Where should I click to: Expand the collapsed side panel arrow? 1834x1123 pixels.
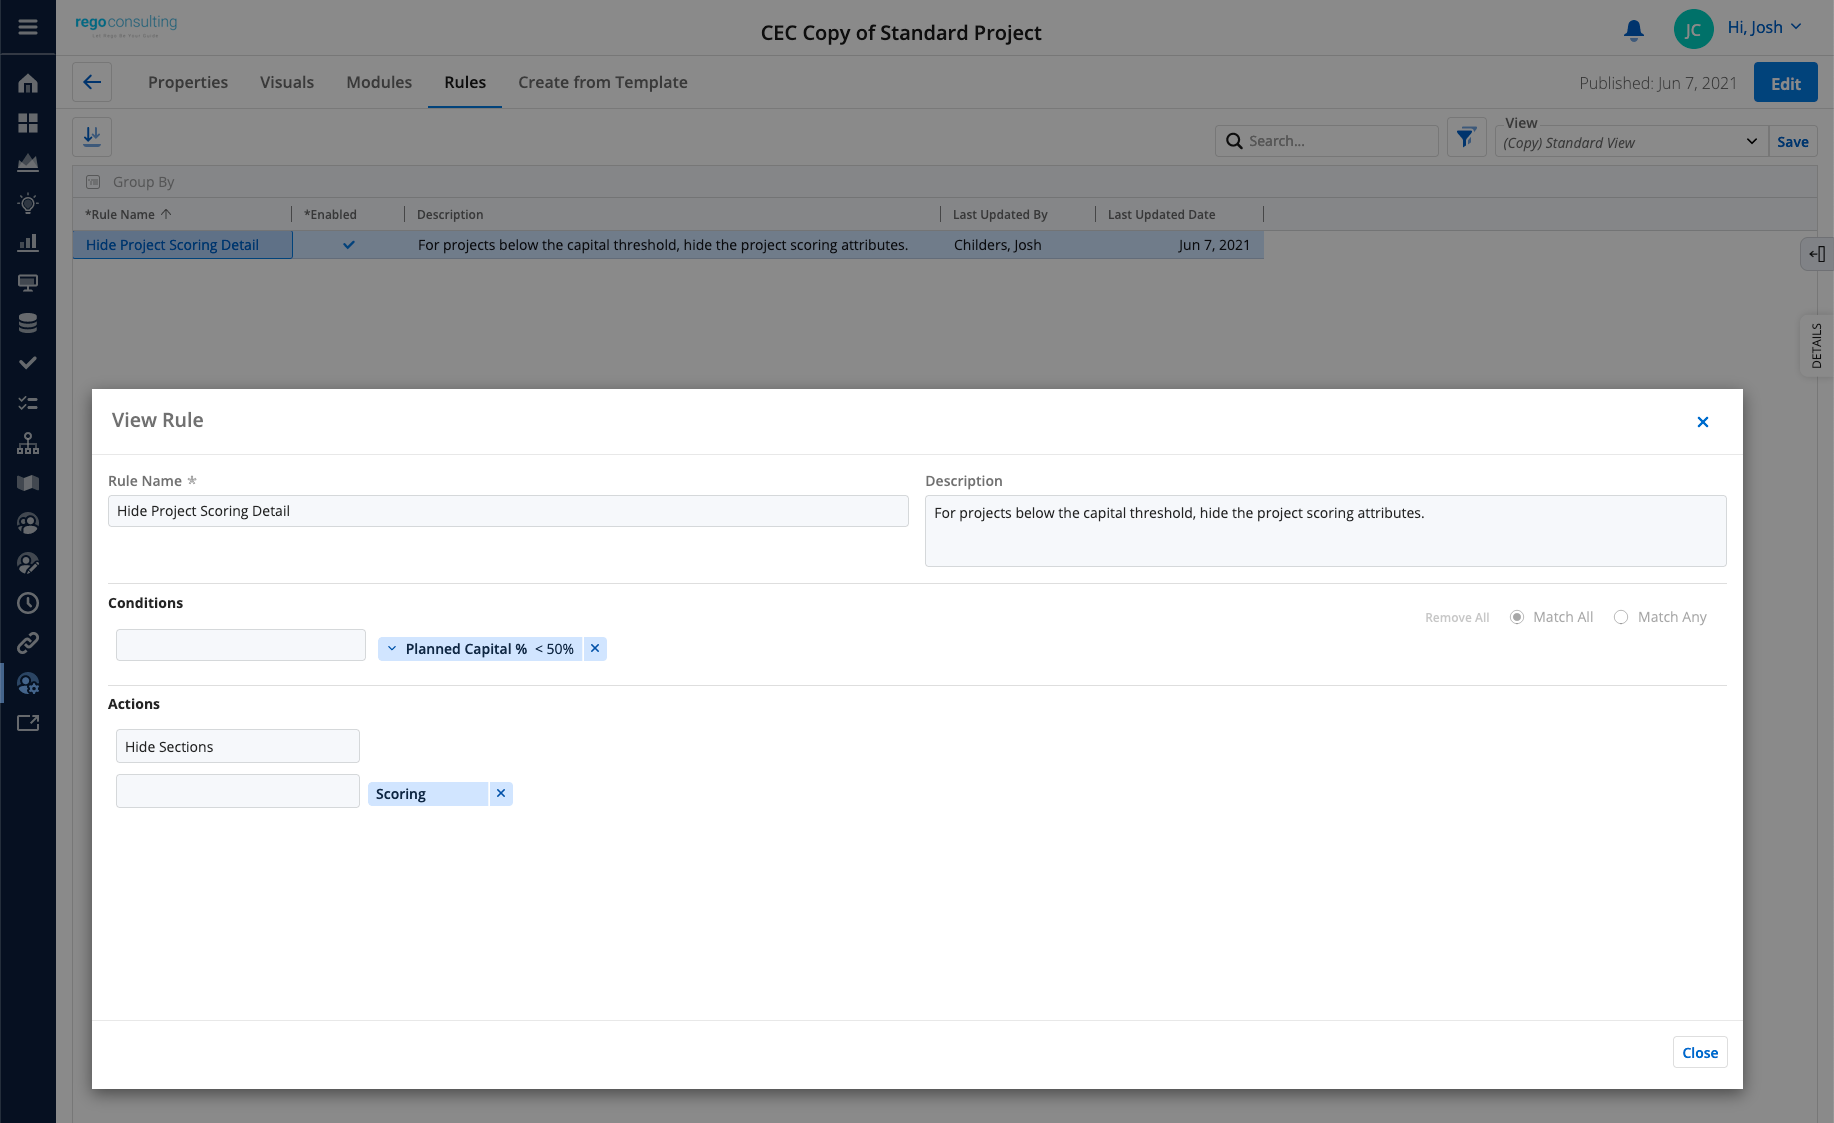pyautogui.click(x=1817, y=254)
